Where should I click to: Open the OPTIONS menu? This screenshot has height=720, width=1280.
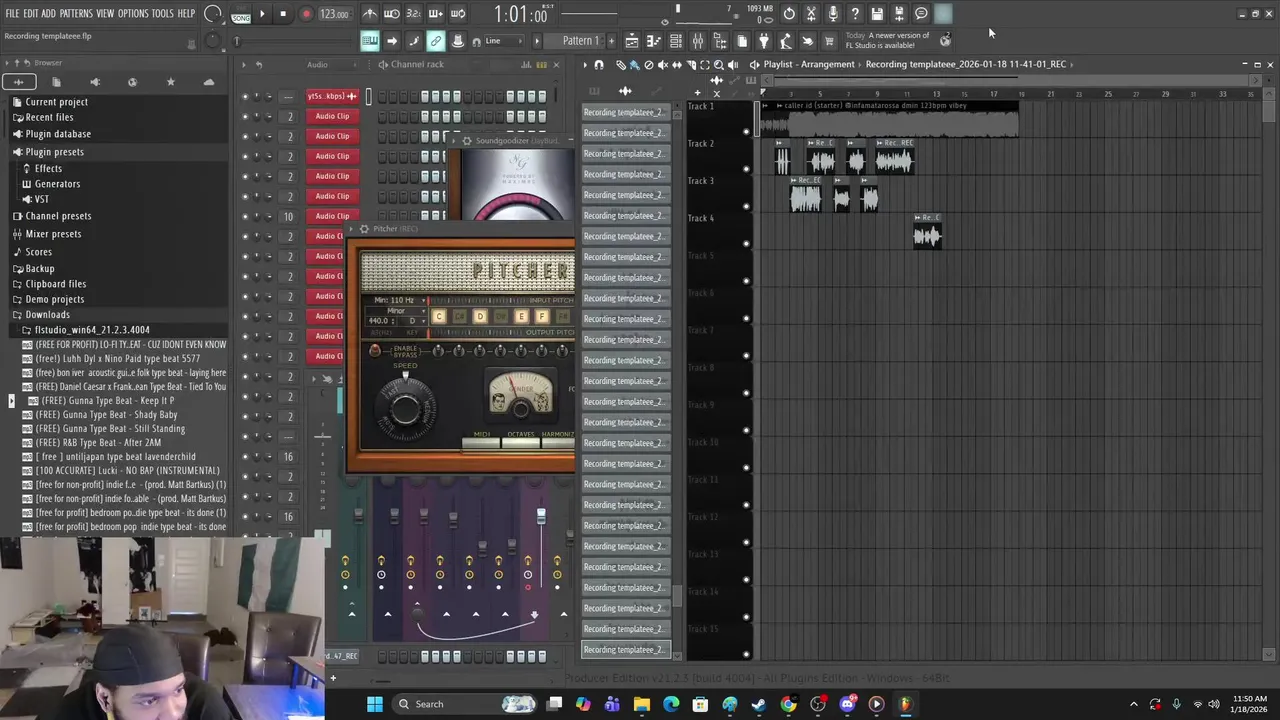point(133,14)
